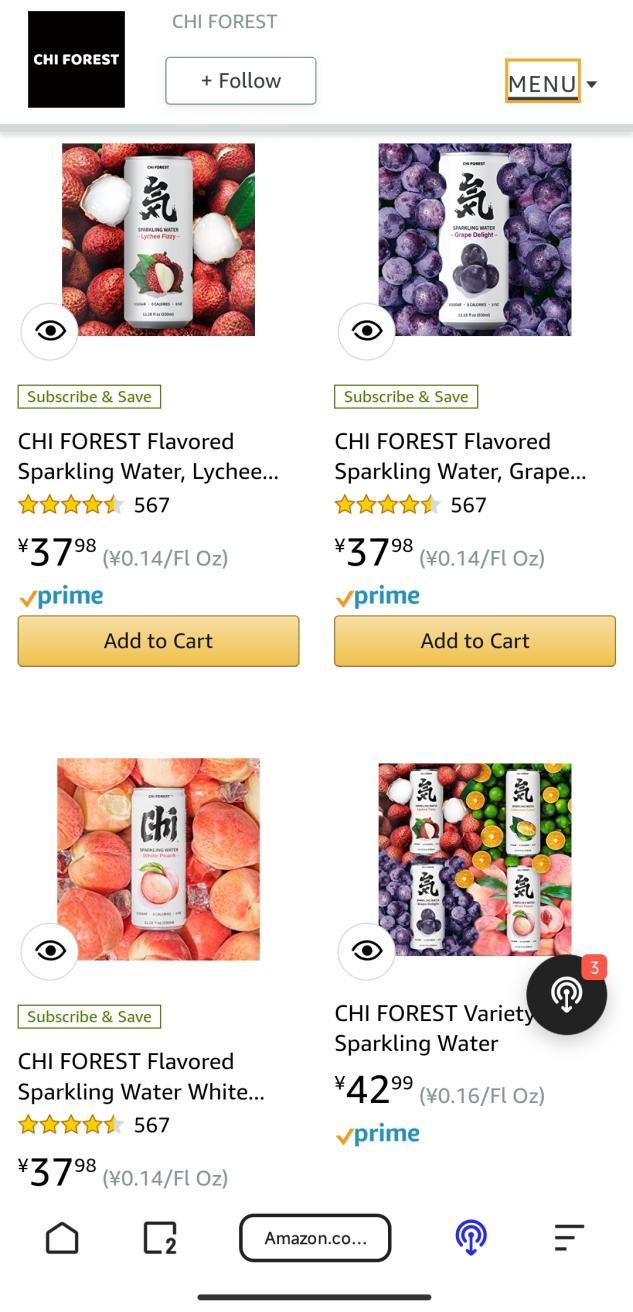
Task: Tap the prime badge under Lychee item
Action: click(x=61, y=597)
